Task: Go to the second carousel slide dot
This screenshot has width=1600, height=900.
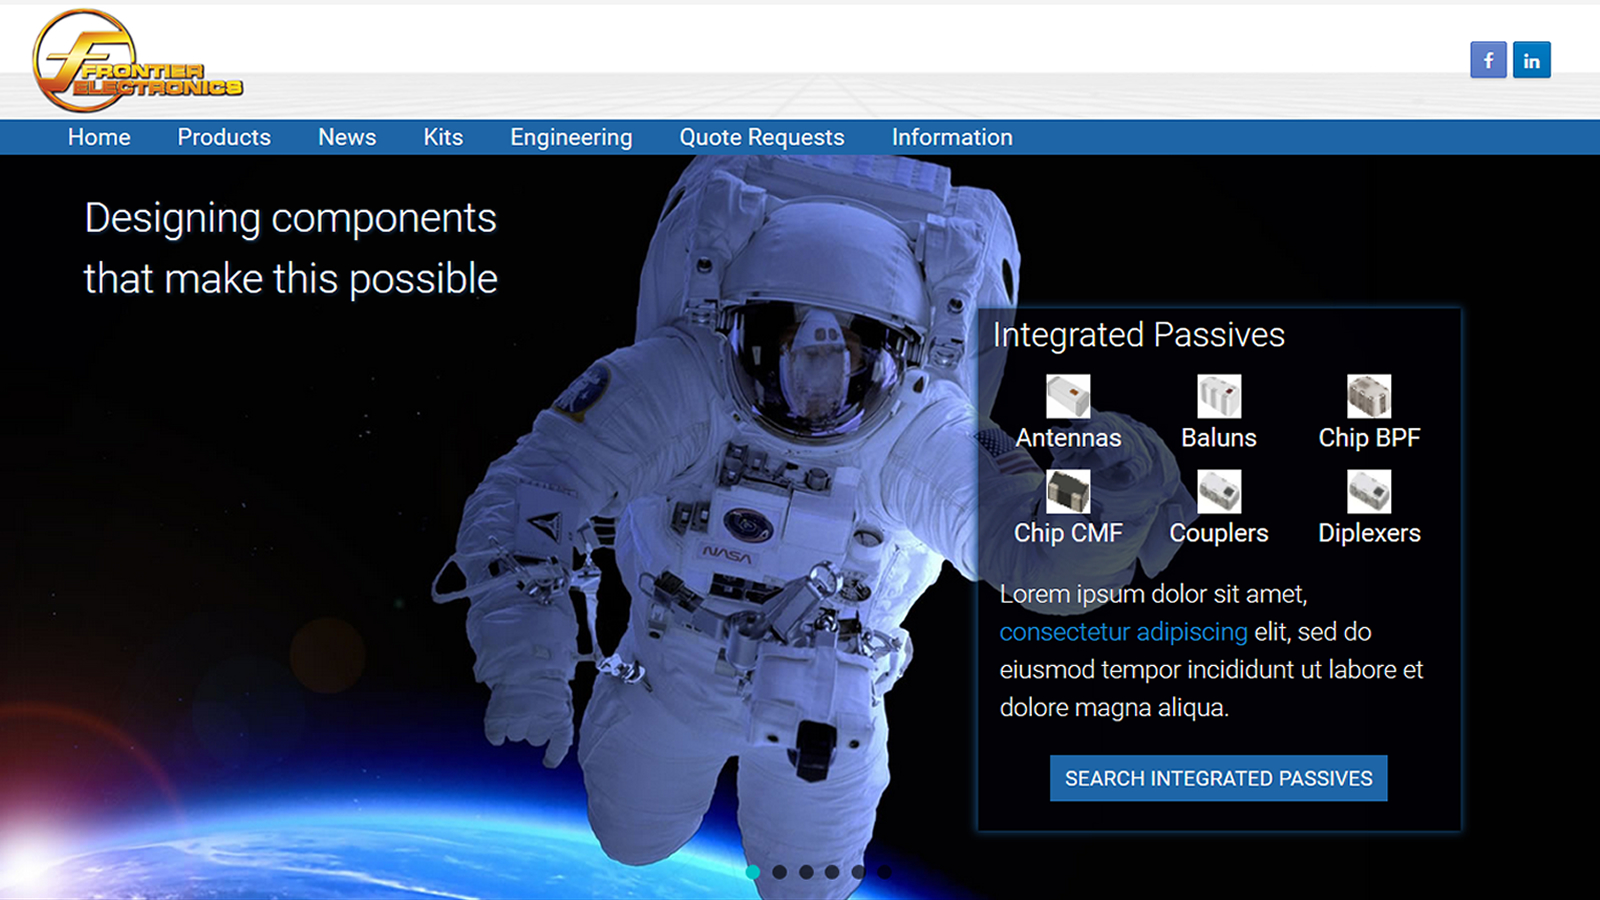Action: coord(780,872)
